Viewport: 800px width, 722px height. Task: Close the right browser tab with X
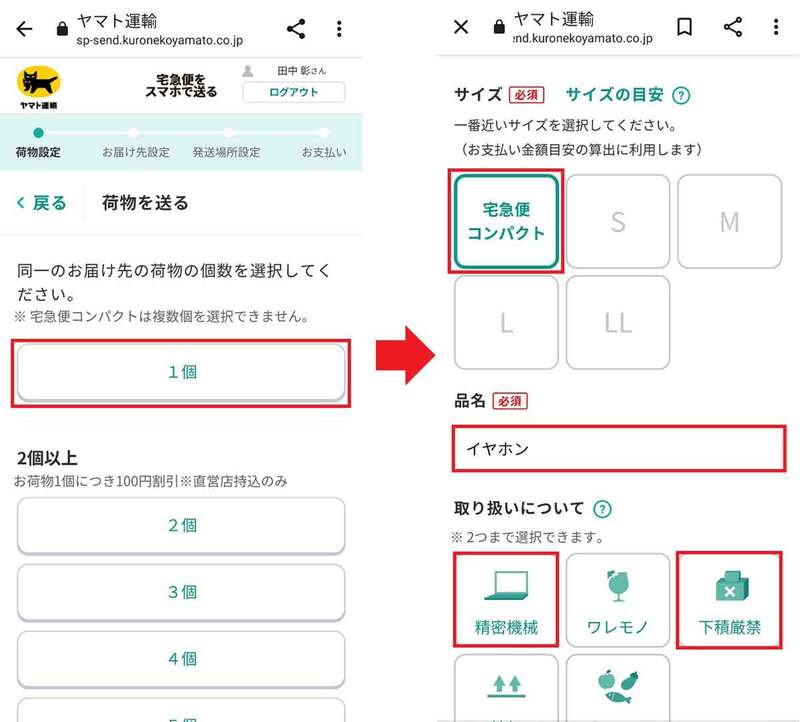(461, 27)
